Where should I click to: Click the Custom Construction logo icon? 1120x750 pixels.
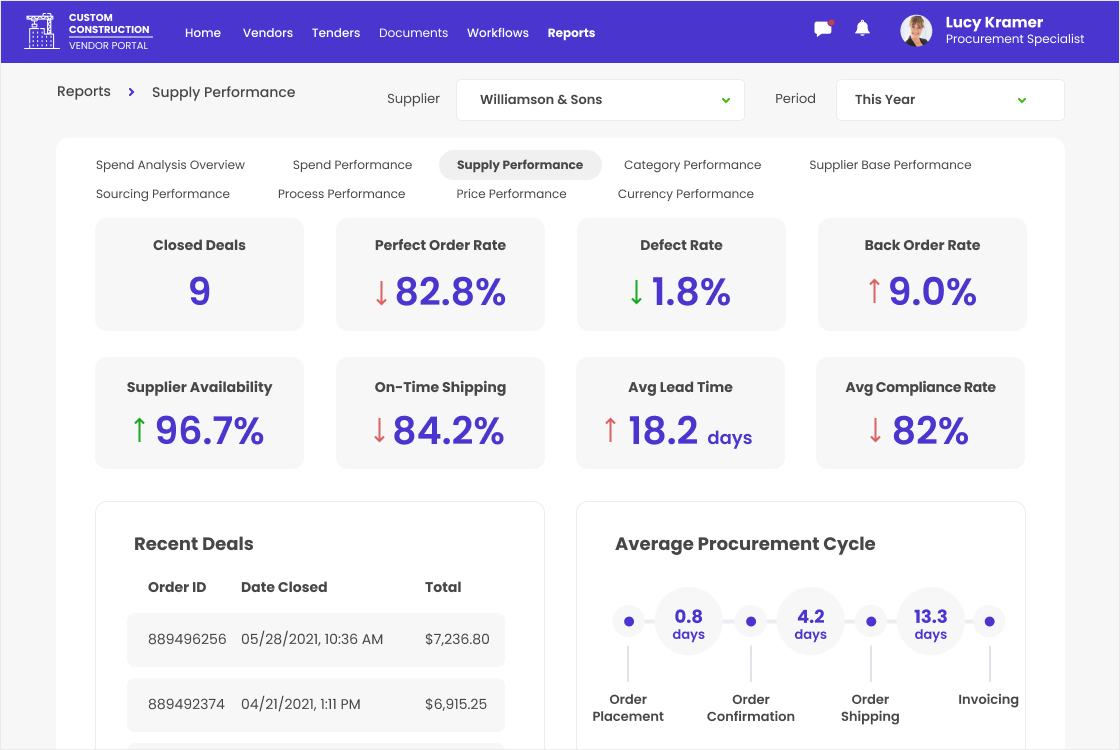tap(42, 32)
